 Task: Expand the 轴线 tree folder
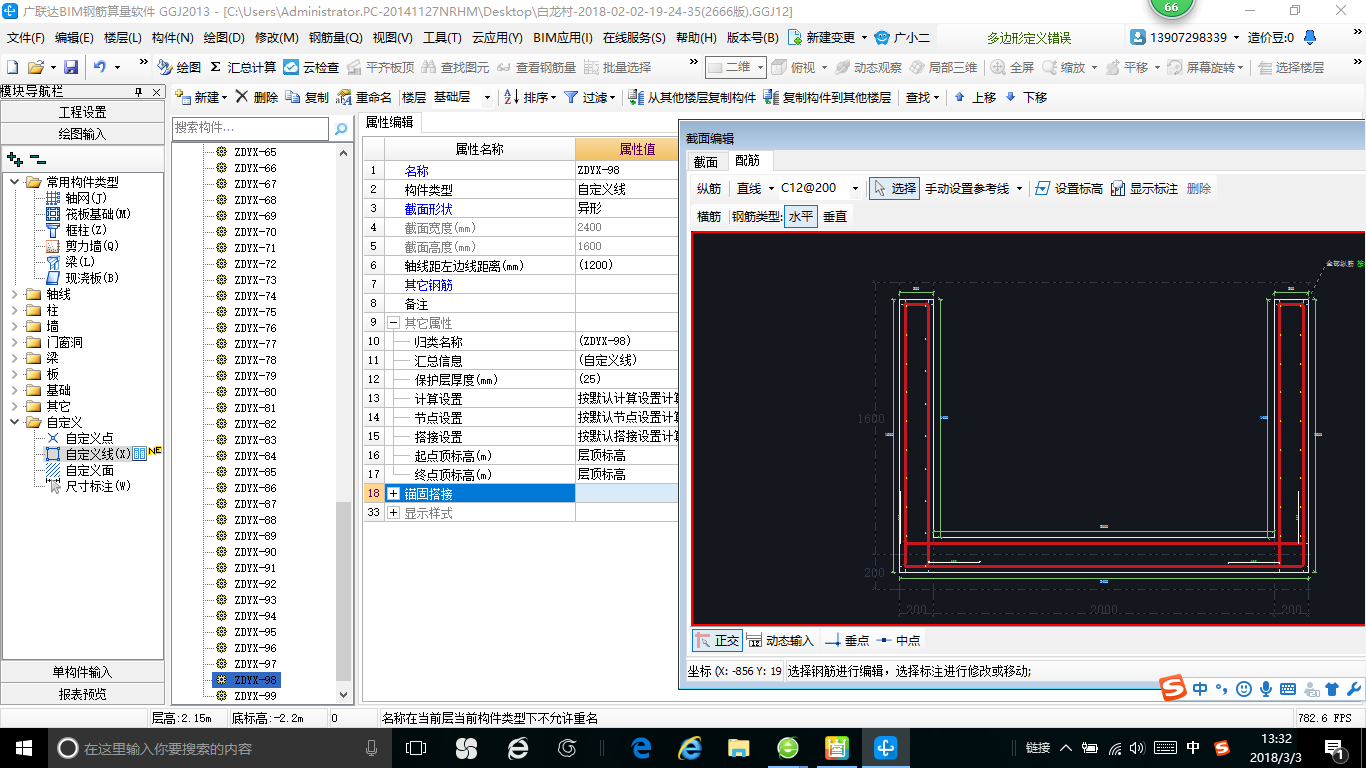[x=15, y=294]
